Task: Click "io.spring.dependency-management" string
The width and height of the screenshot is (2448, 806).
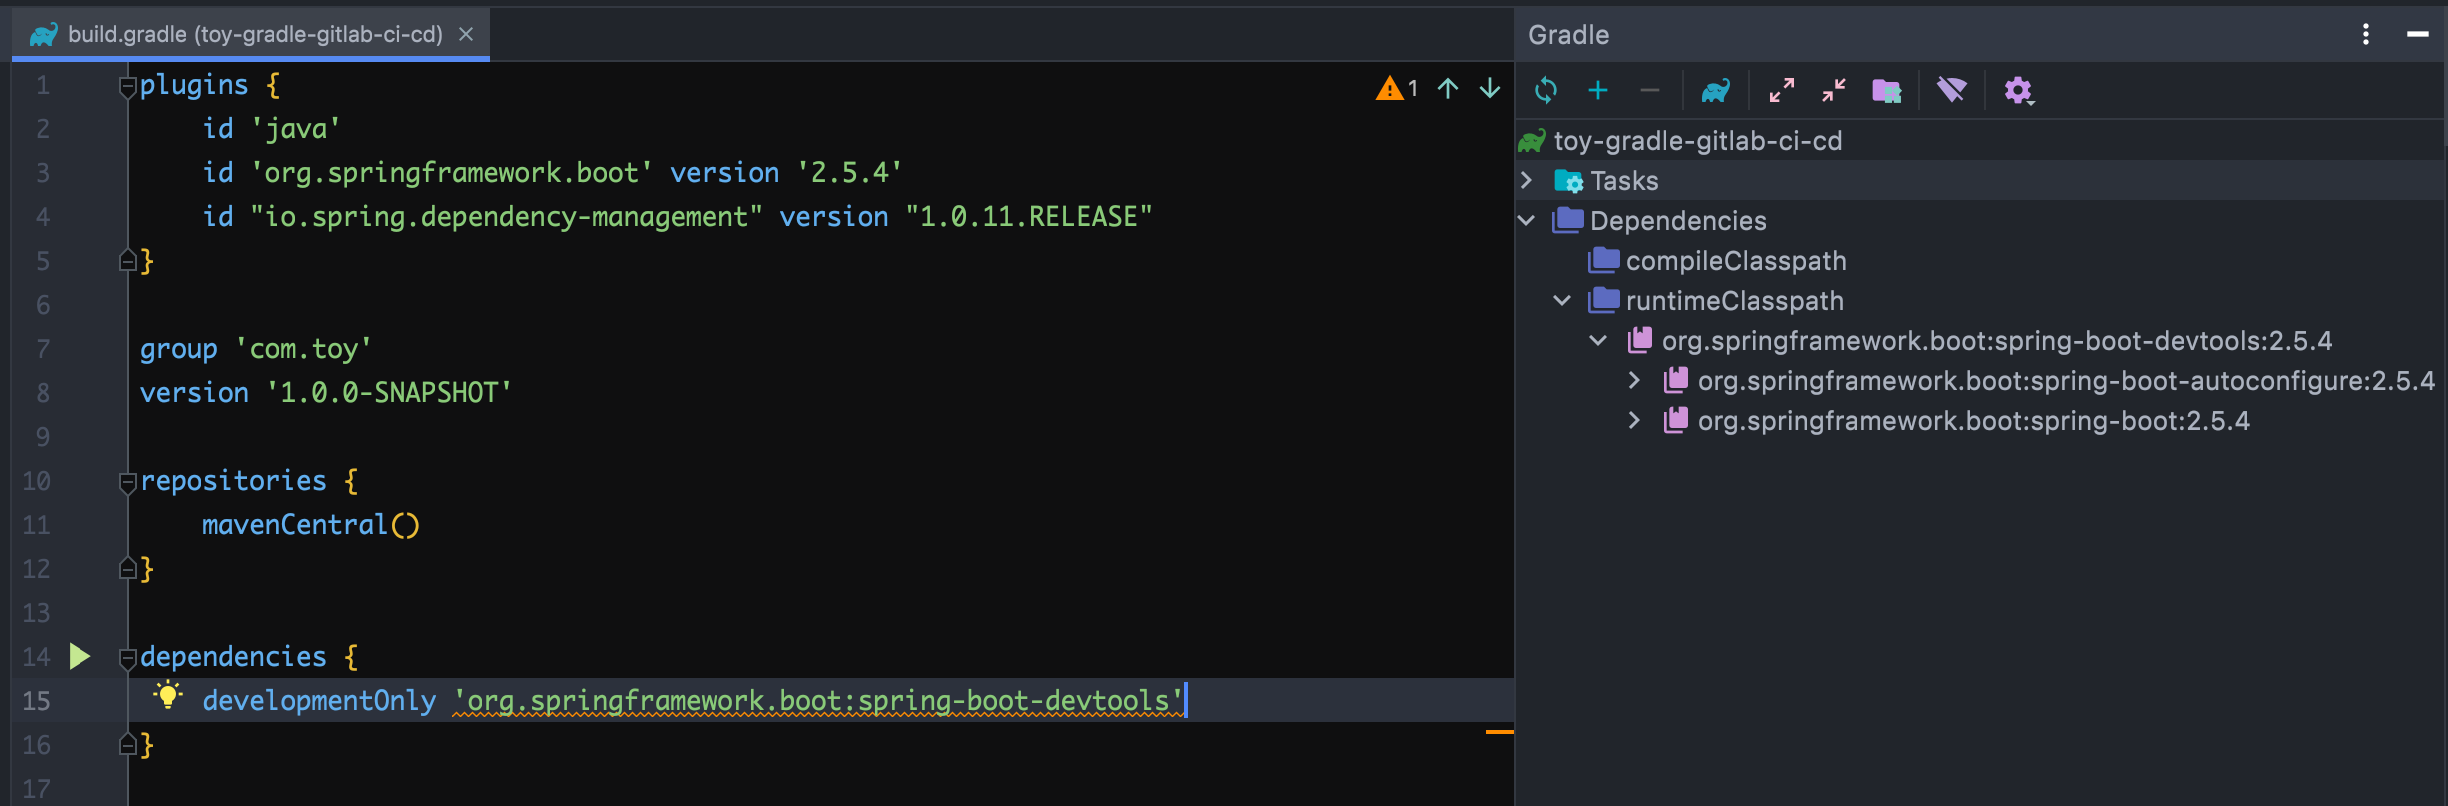Action: (x=506, y=216)
